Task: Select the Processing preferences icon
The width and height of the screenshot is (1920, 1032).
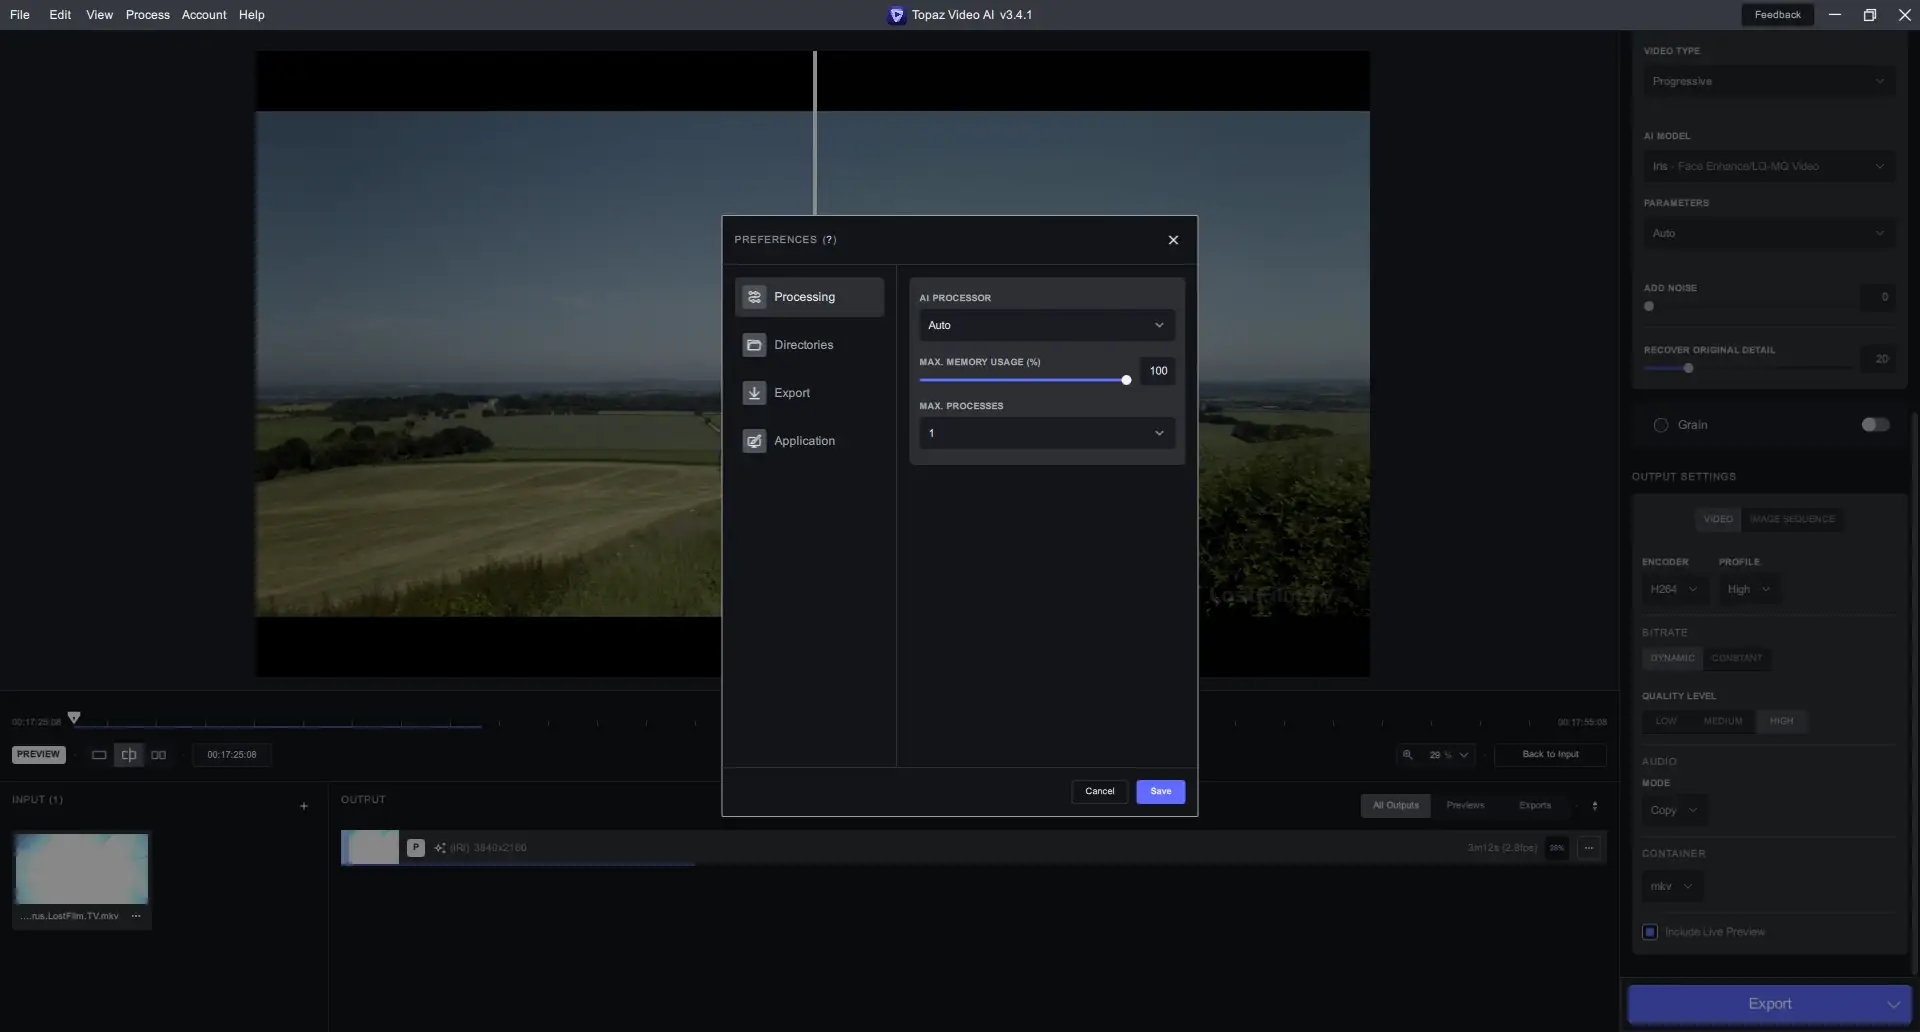Action: [x=754, y=297]
